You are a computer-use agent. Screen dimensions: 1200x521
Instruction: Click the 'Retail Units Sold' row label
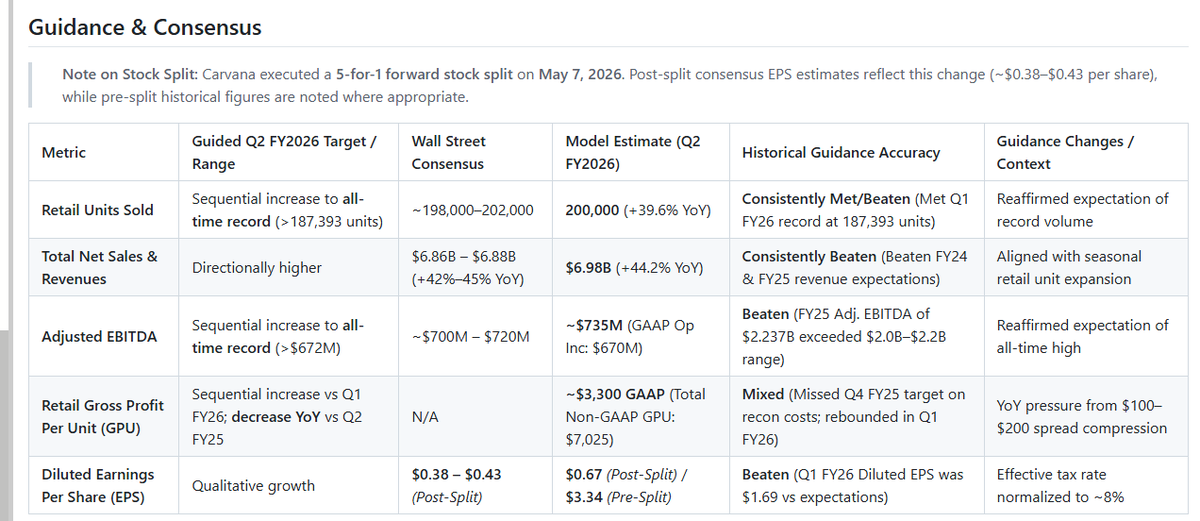[98, 210]
